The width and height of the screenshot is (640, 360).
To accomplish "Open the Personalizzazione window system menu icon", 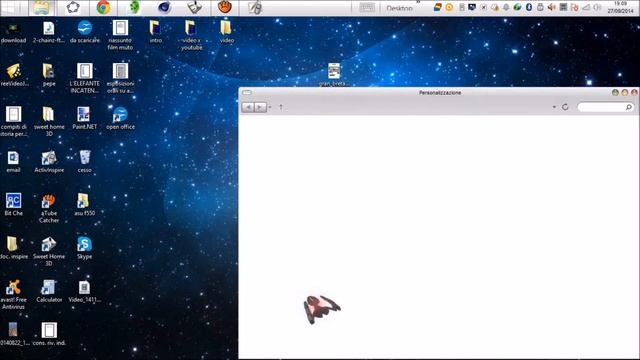I will pos(247,93).
